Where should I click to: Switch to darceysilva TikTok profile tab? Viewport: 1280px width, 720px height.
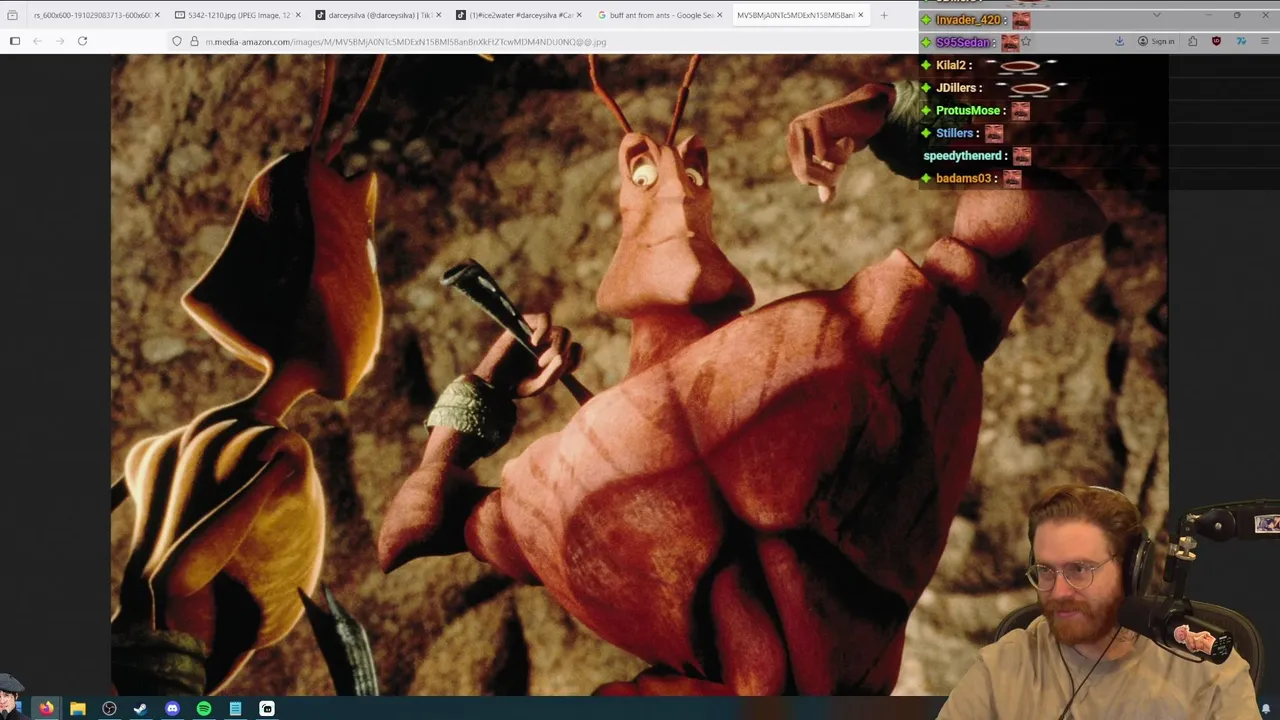click(379, 15)
